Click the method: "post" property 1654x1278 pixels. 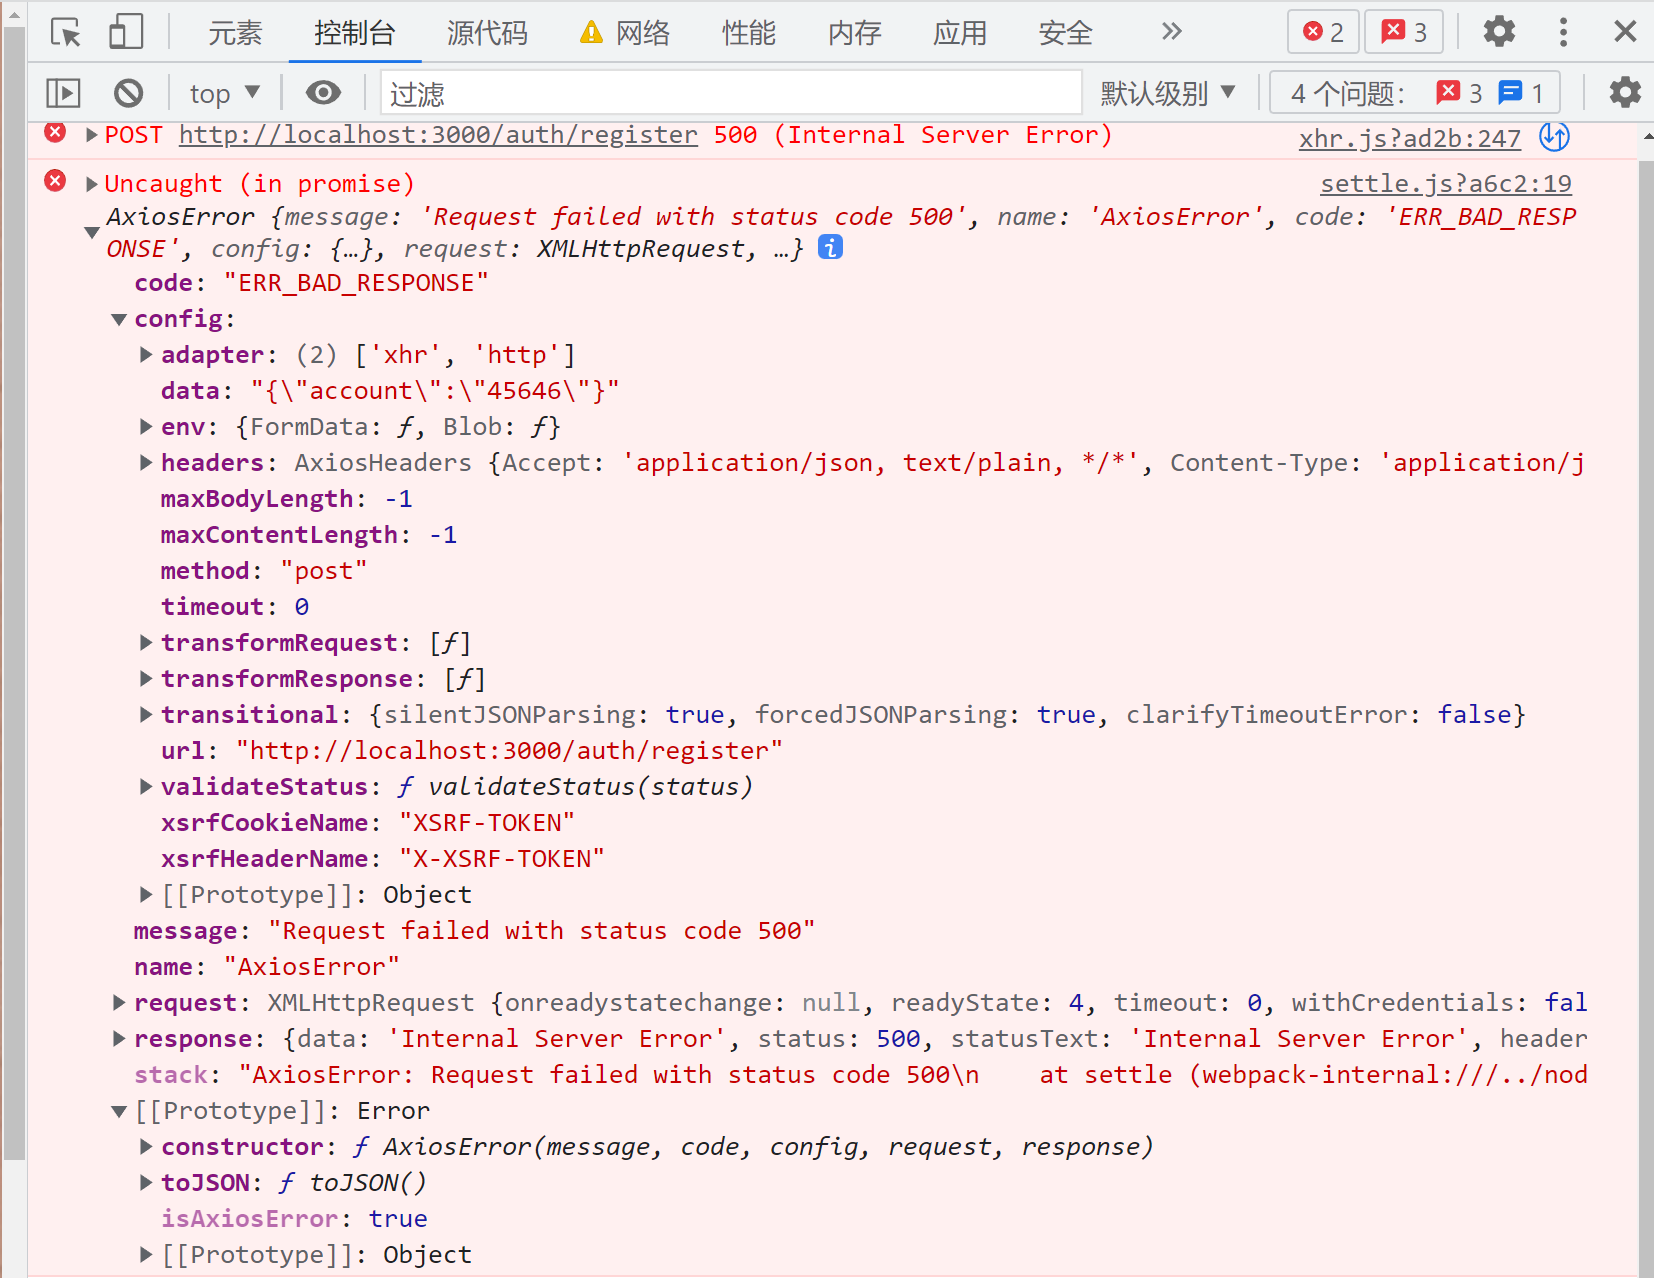(264, 571)
